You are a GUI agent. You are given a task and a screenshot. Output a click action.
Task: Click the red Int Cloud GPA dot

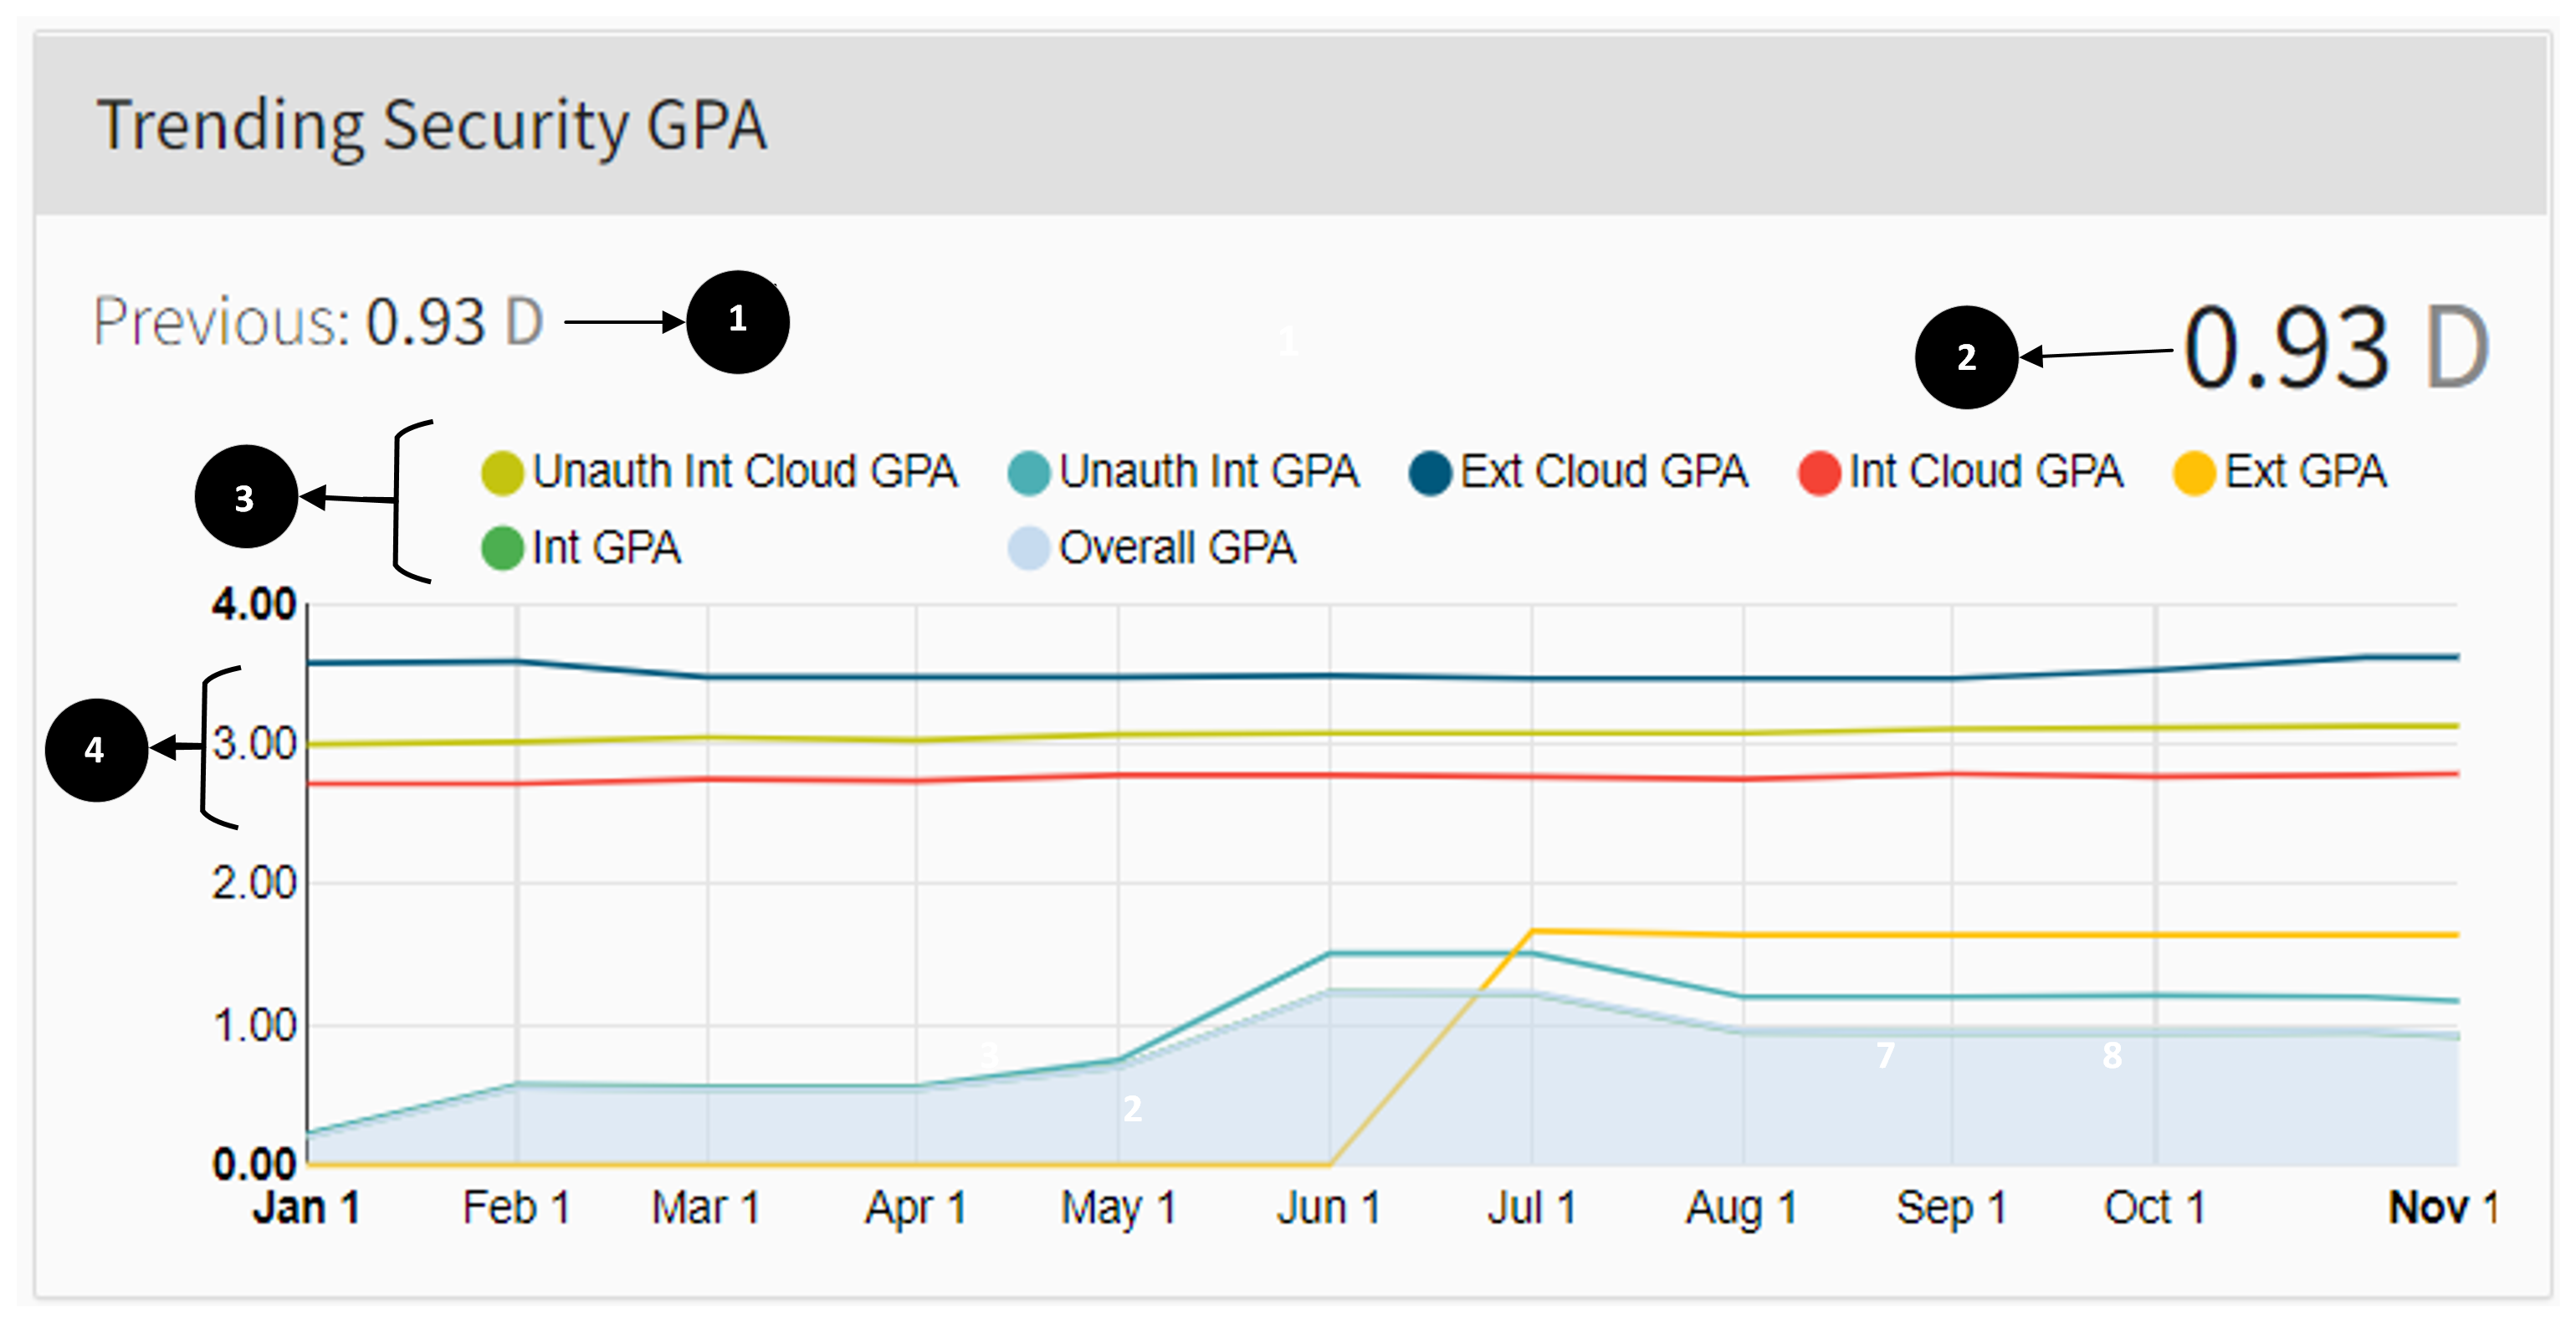coord(1819,473)
